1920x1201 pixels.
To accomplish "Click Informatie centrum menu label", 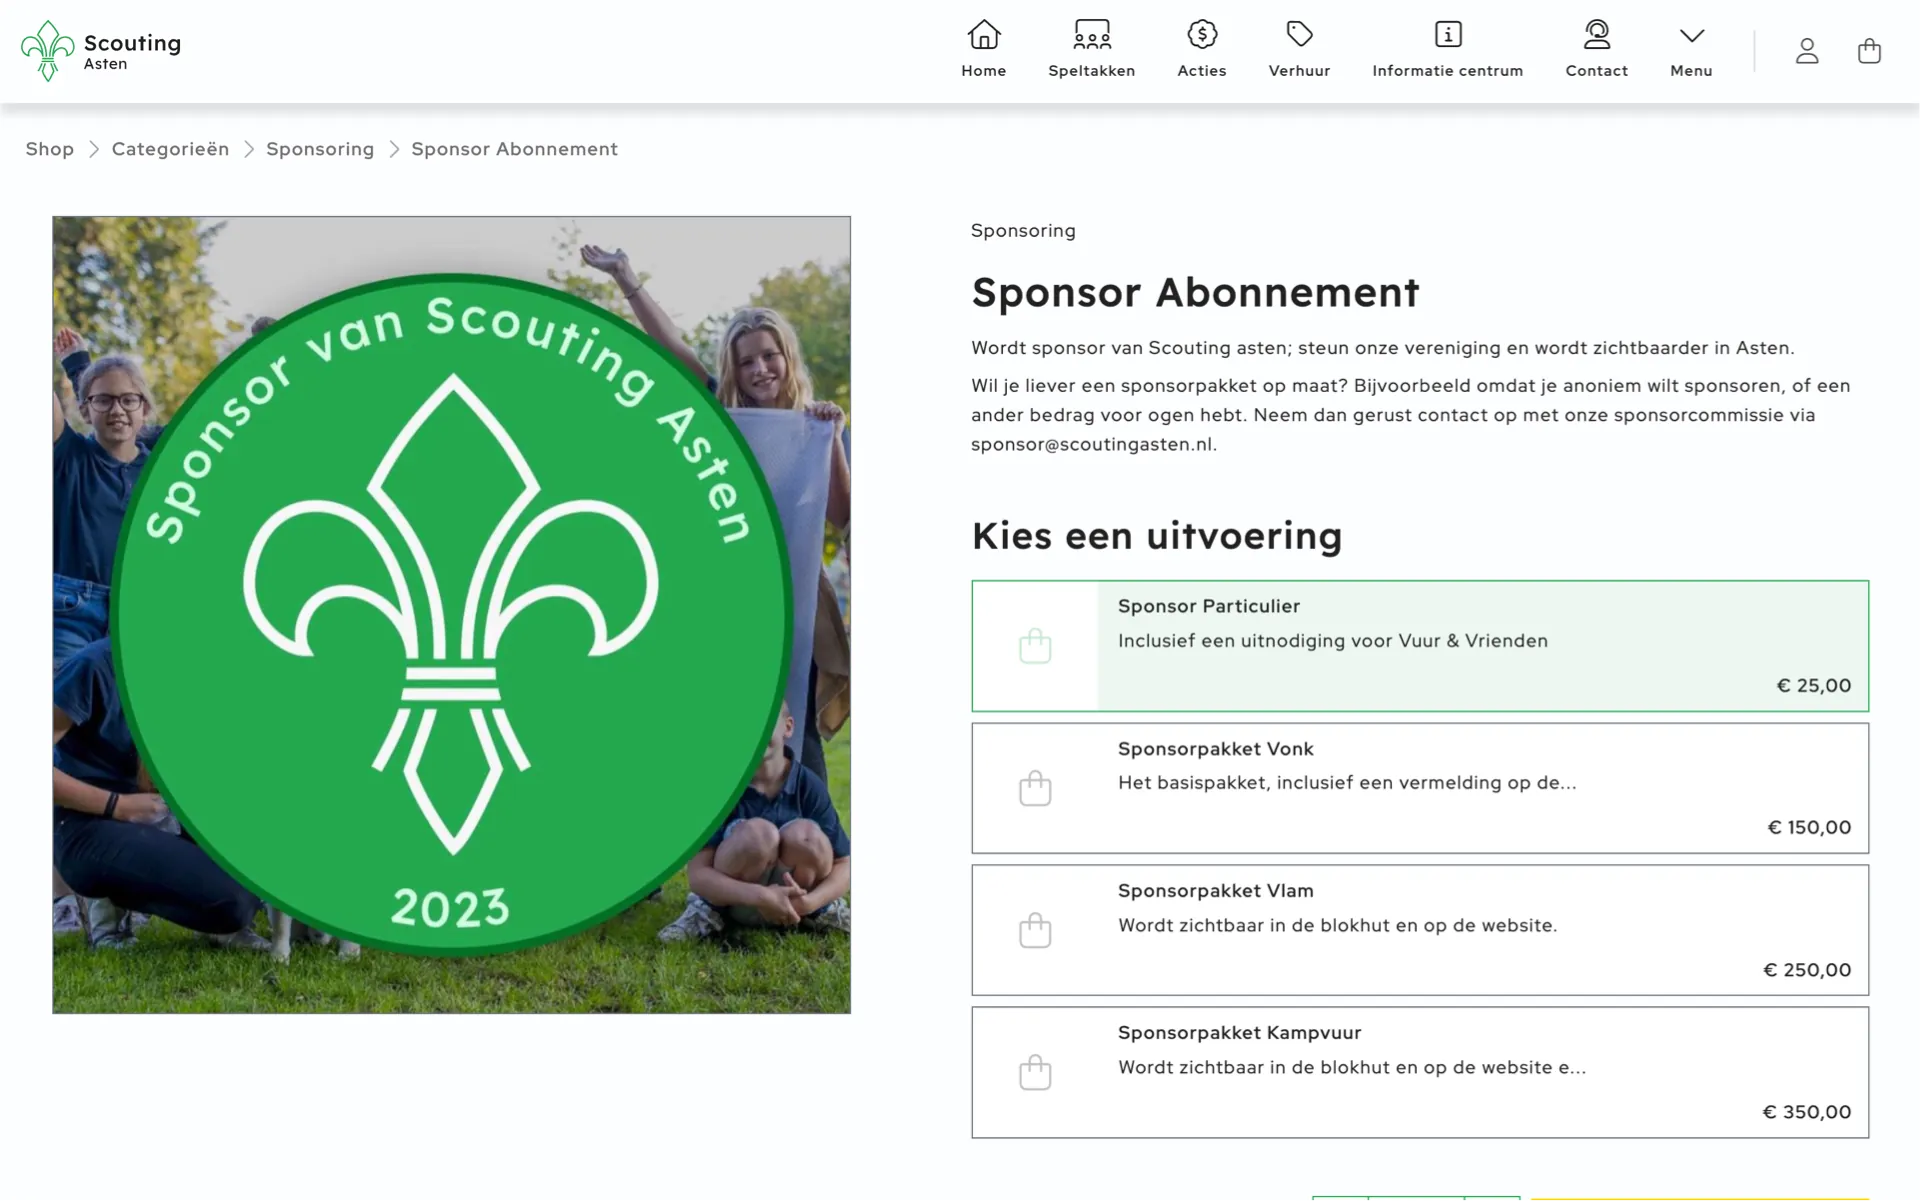I will tap(1448, 71).
